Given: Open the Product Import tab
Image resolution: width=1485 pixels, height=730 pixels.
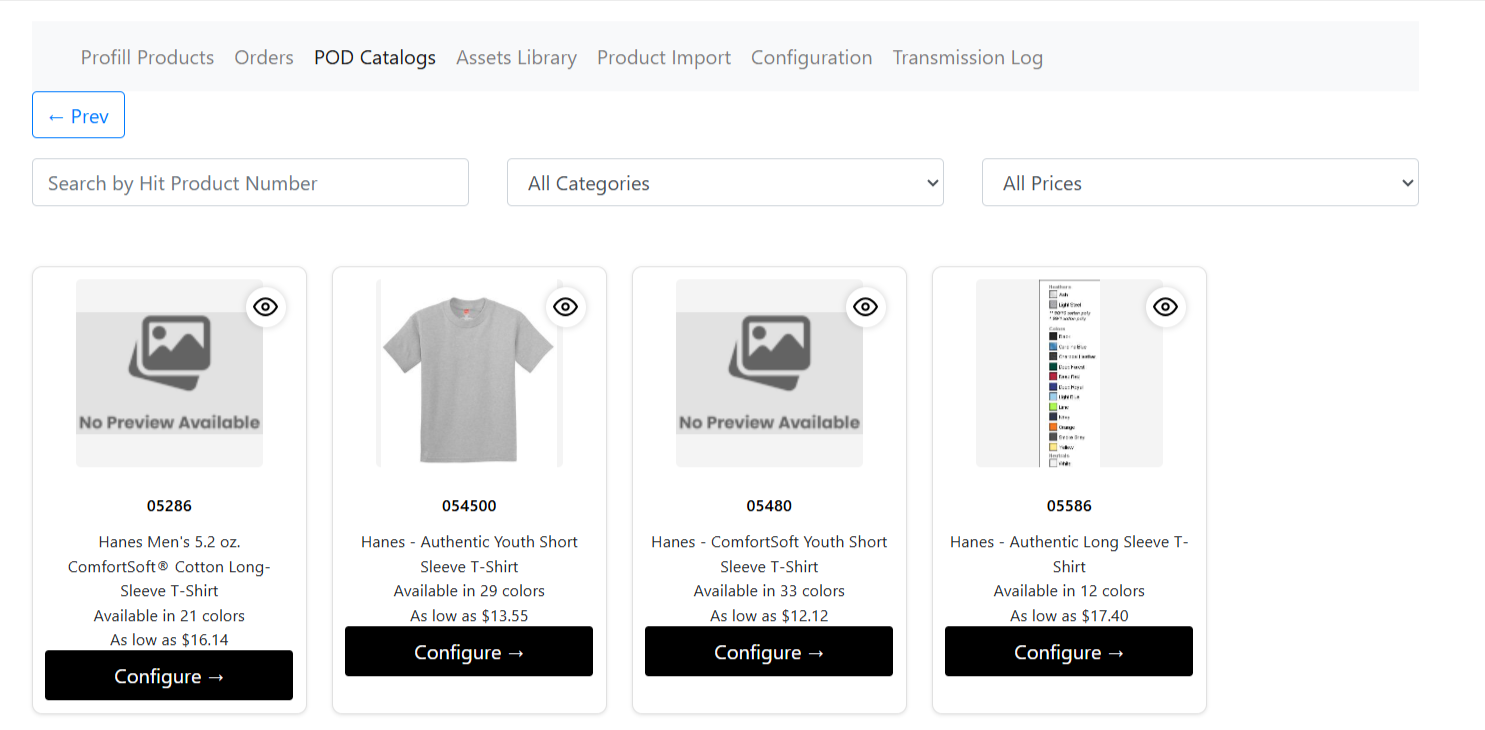Looking at the screenshot, I should click(664, 58).
